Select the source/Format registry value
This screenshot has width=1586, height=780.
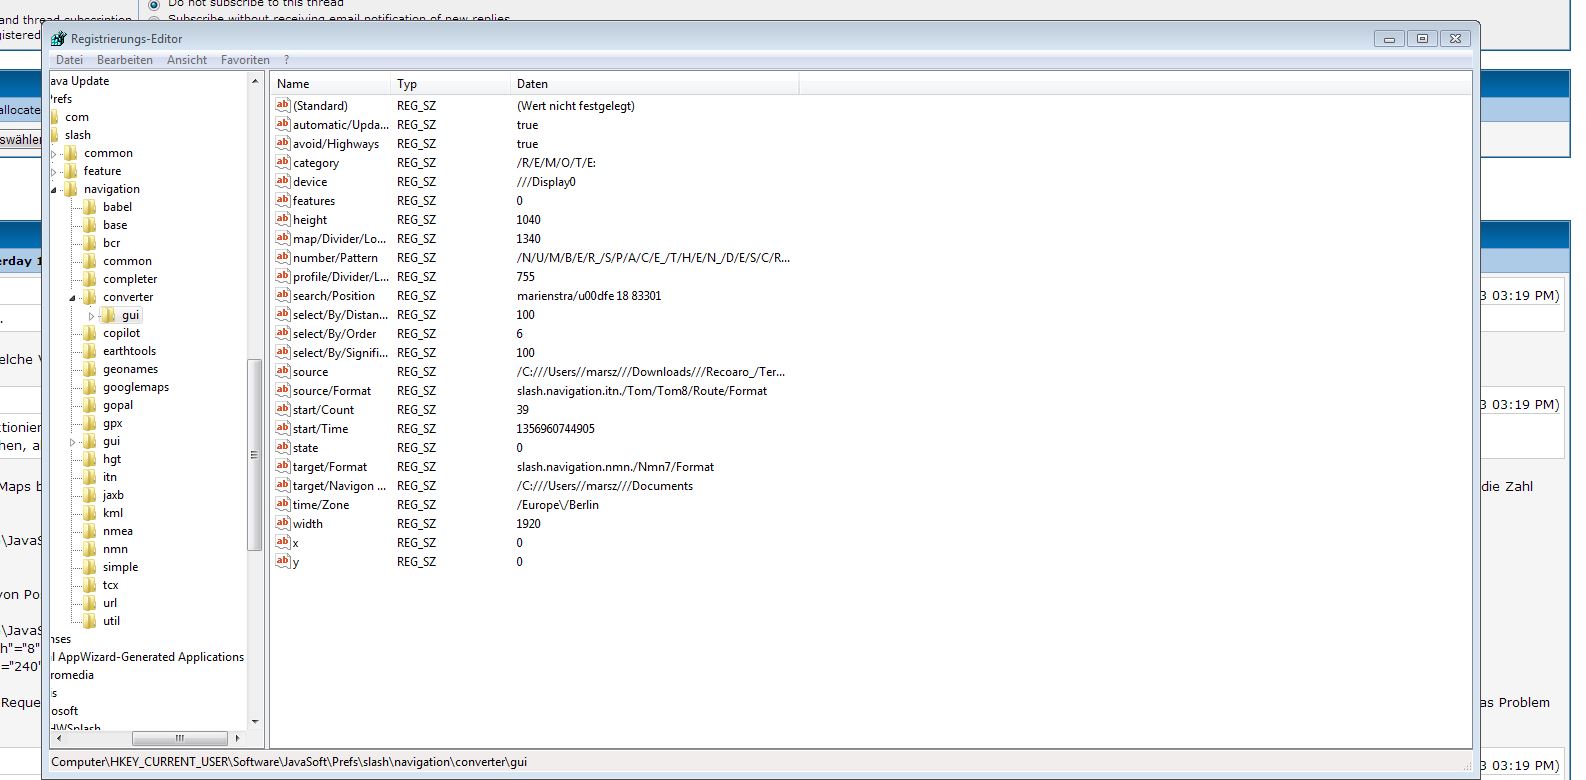pyautogui.click(x=332, y=391)
